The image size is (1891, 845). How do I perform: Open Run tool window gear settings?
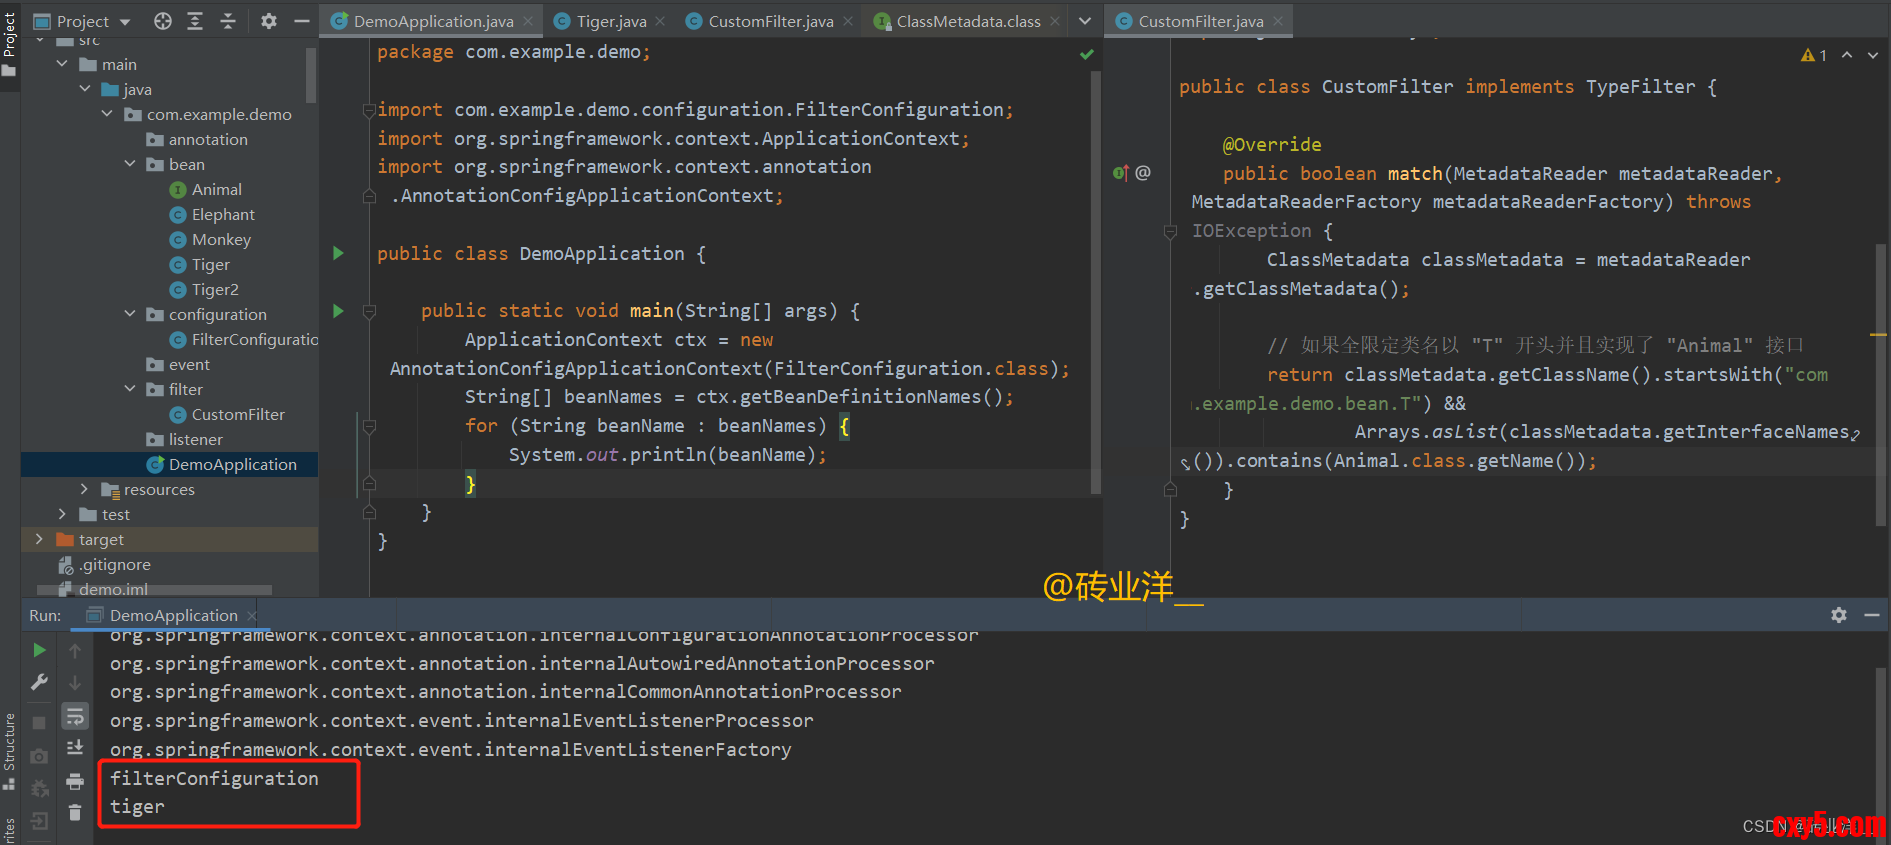tap(1838, 615)
